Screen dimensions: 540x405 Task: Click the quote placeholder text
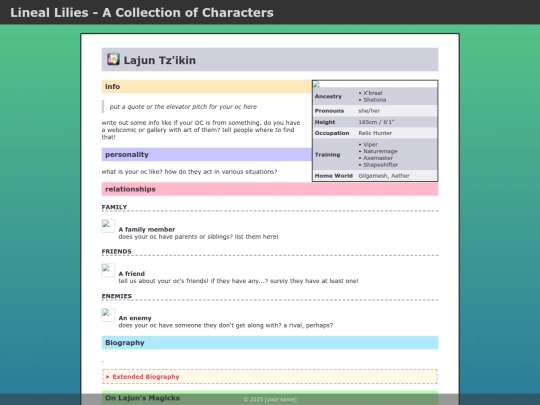(183, 107)
